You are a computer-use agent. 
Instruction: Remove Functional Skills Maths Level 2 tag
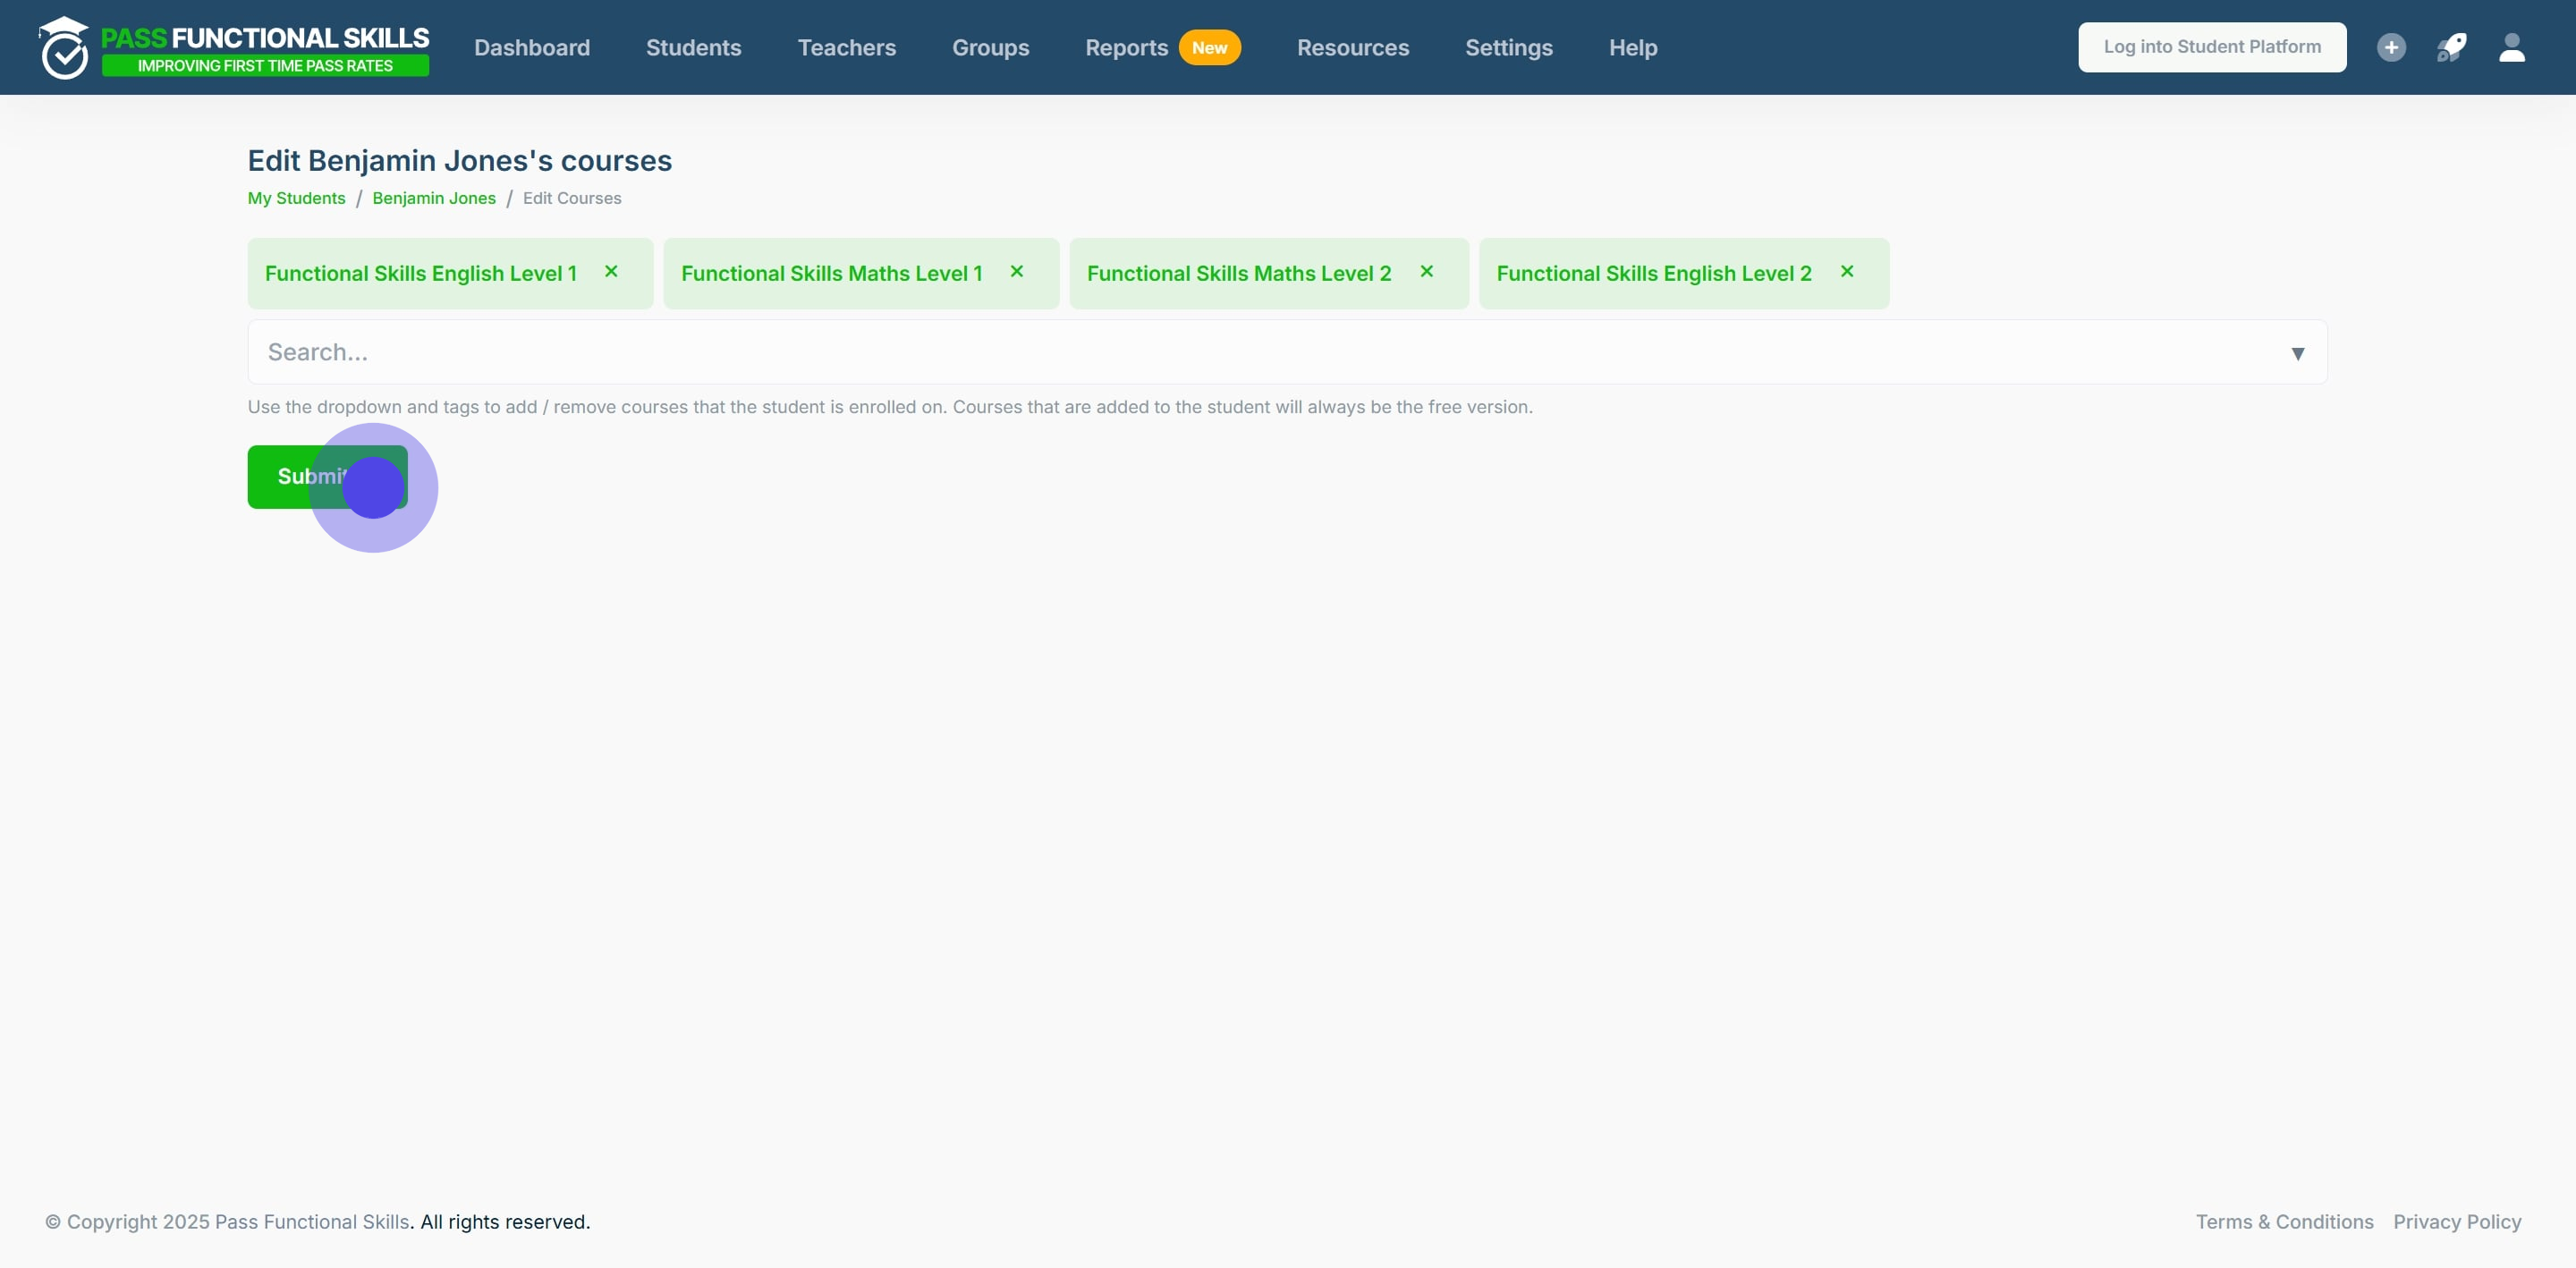coord(1426,272)
